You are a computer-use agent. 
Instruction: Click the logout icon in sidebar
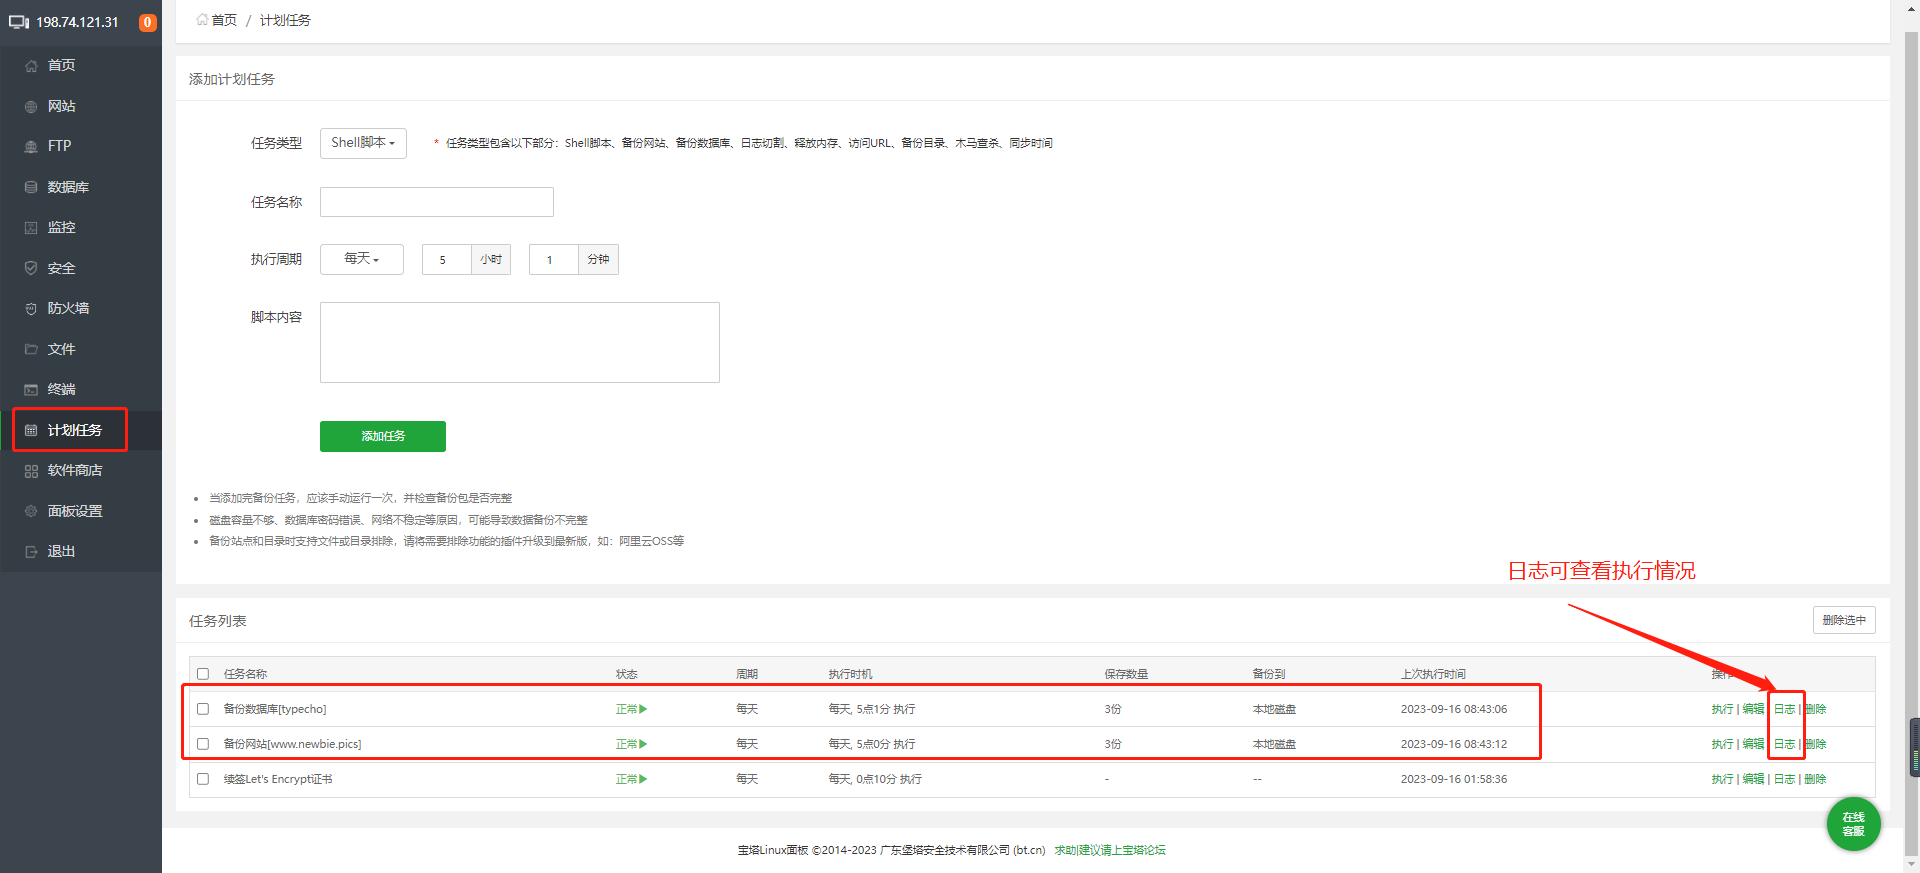click(31, 552)
